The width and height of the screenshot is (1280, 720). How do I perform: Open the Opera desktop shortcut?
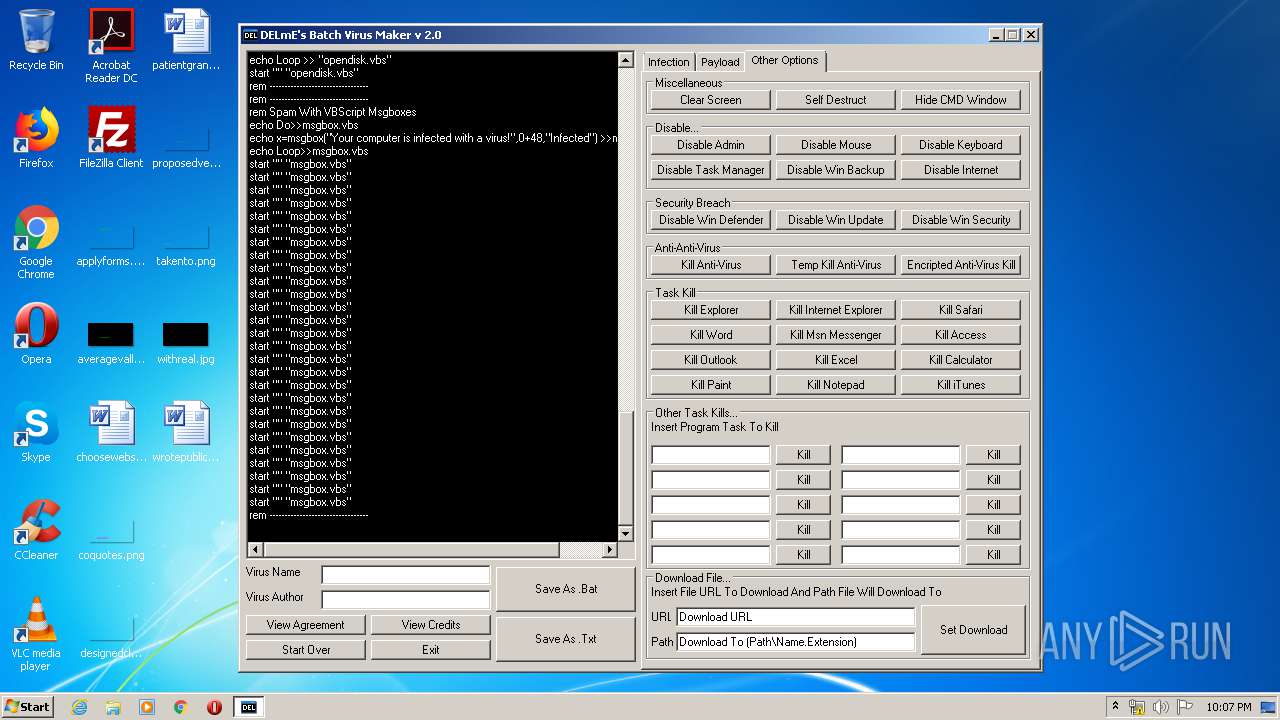click(x=36, y=334)
